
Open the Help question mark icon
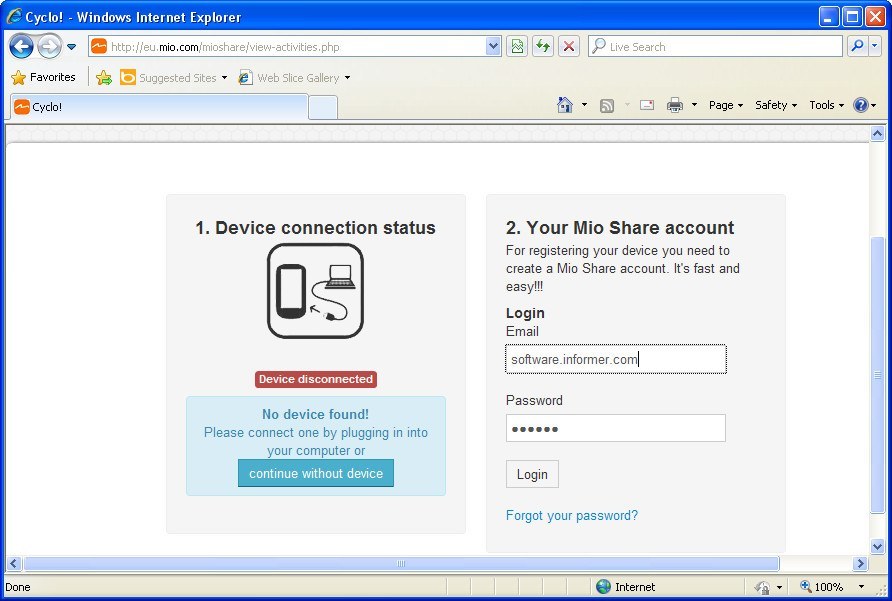(860, 105)
